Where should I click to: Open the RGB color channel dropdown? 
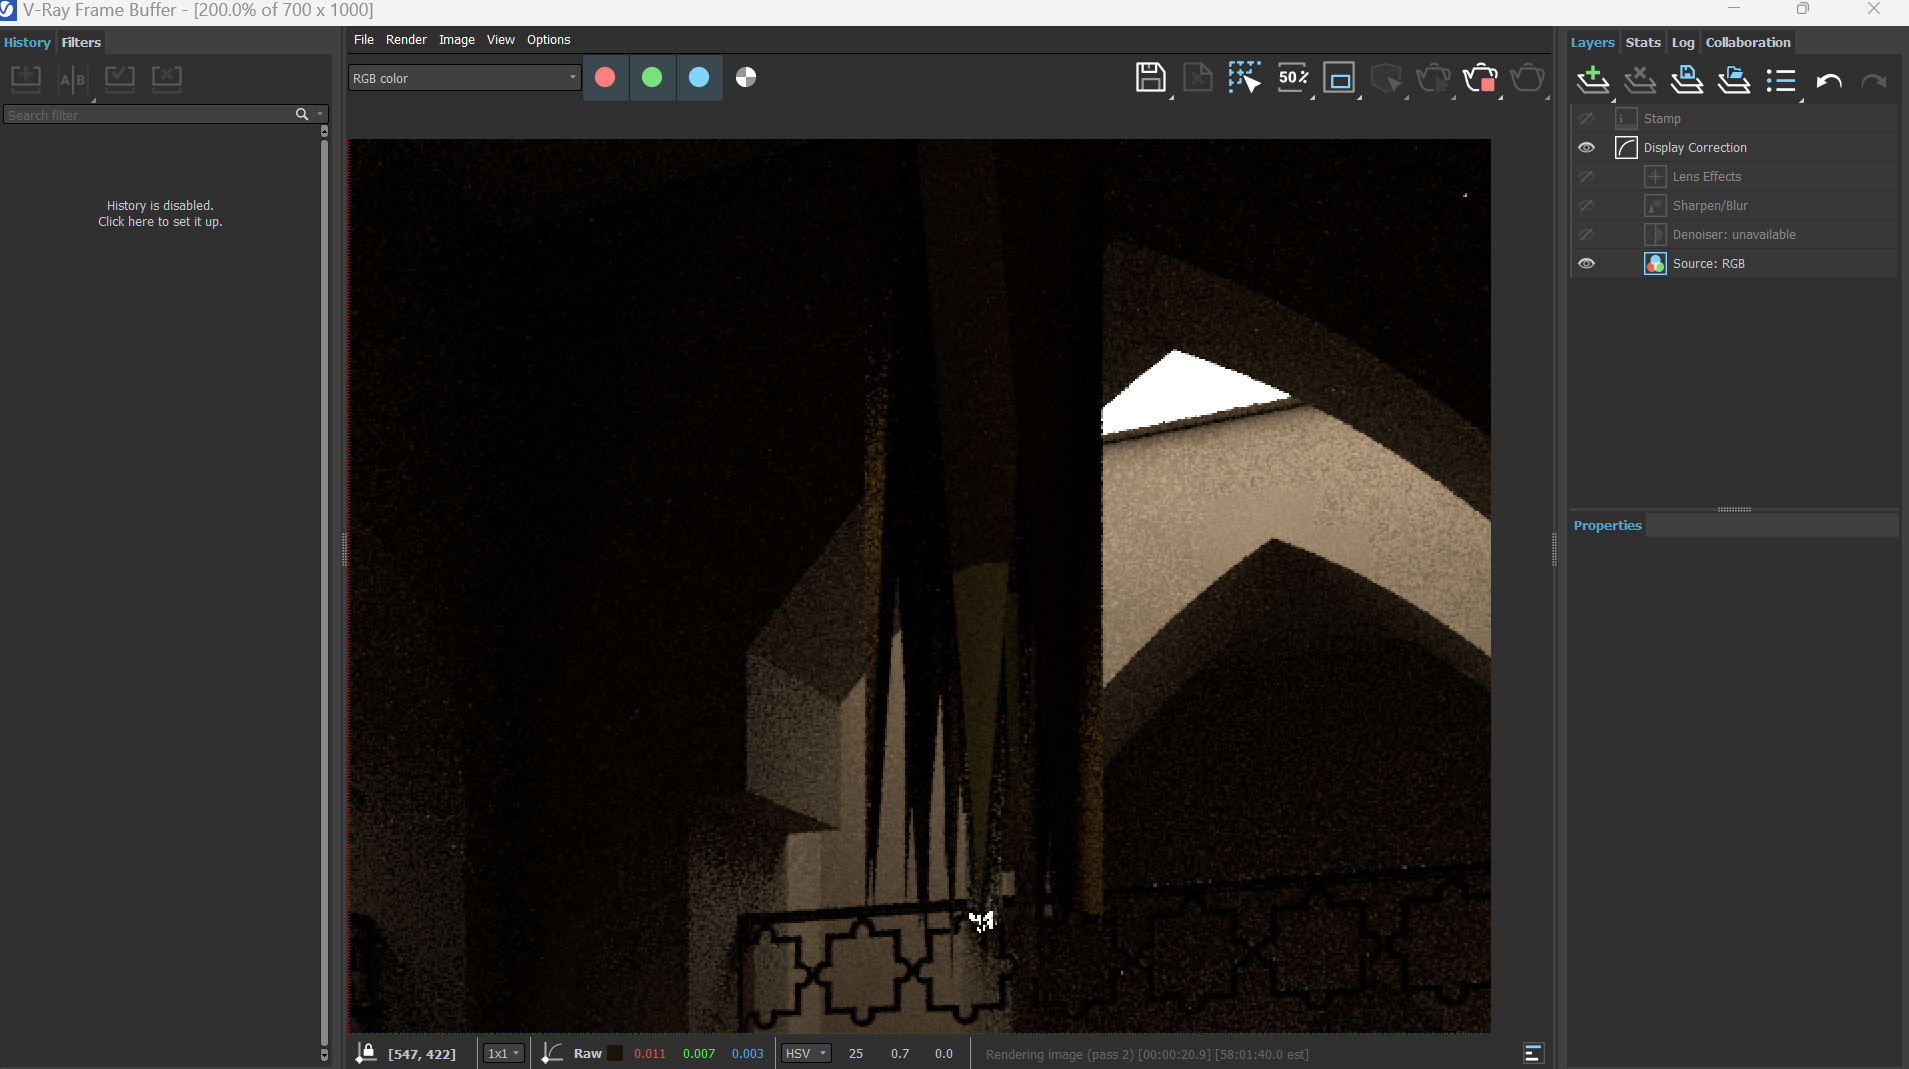(x=464, y=78)
